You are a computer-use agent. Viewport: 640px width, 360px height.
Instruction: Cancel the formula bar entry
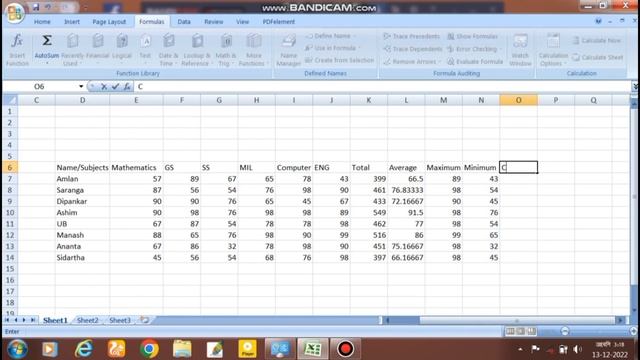(x=104, y=87)
